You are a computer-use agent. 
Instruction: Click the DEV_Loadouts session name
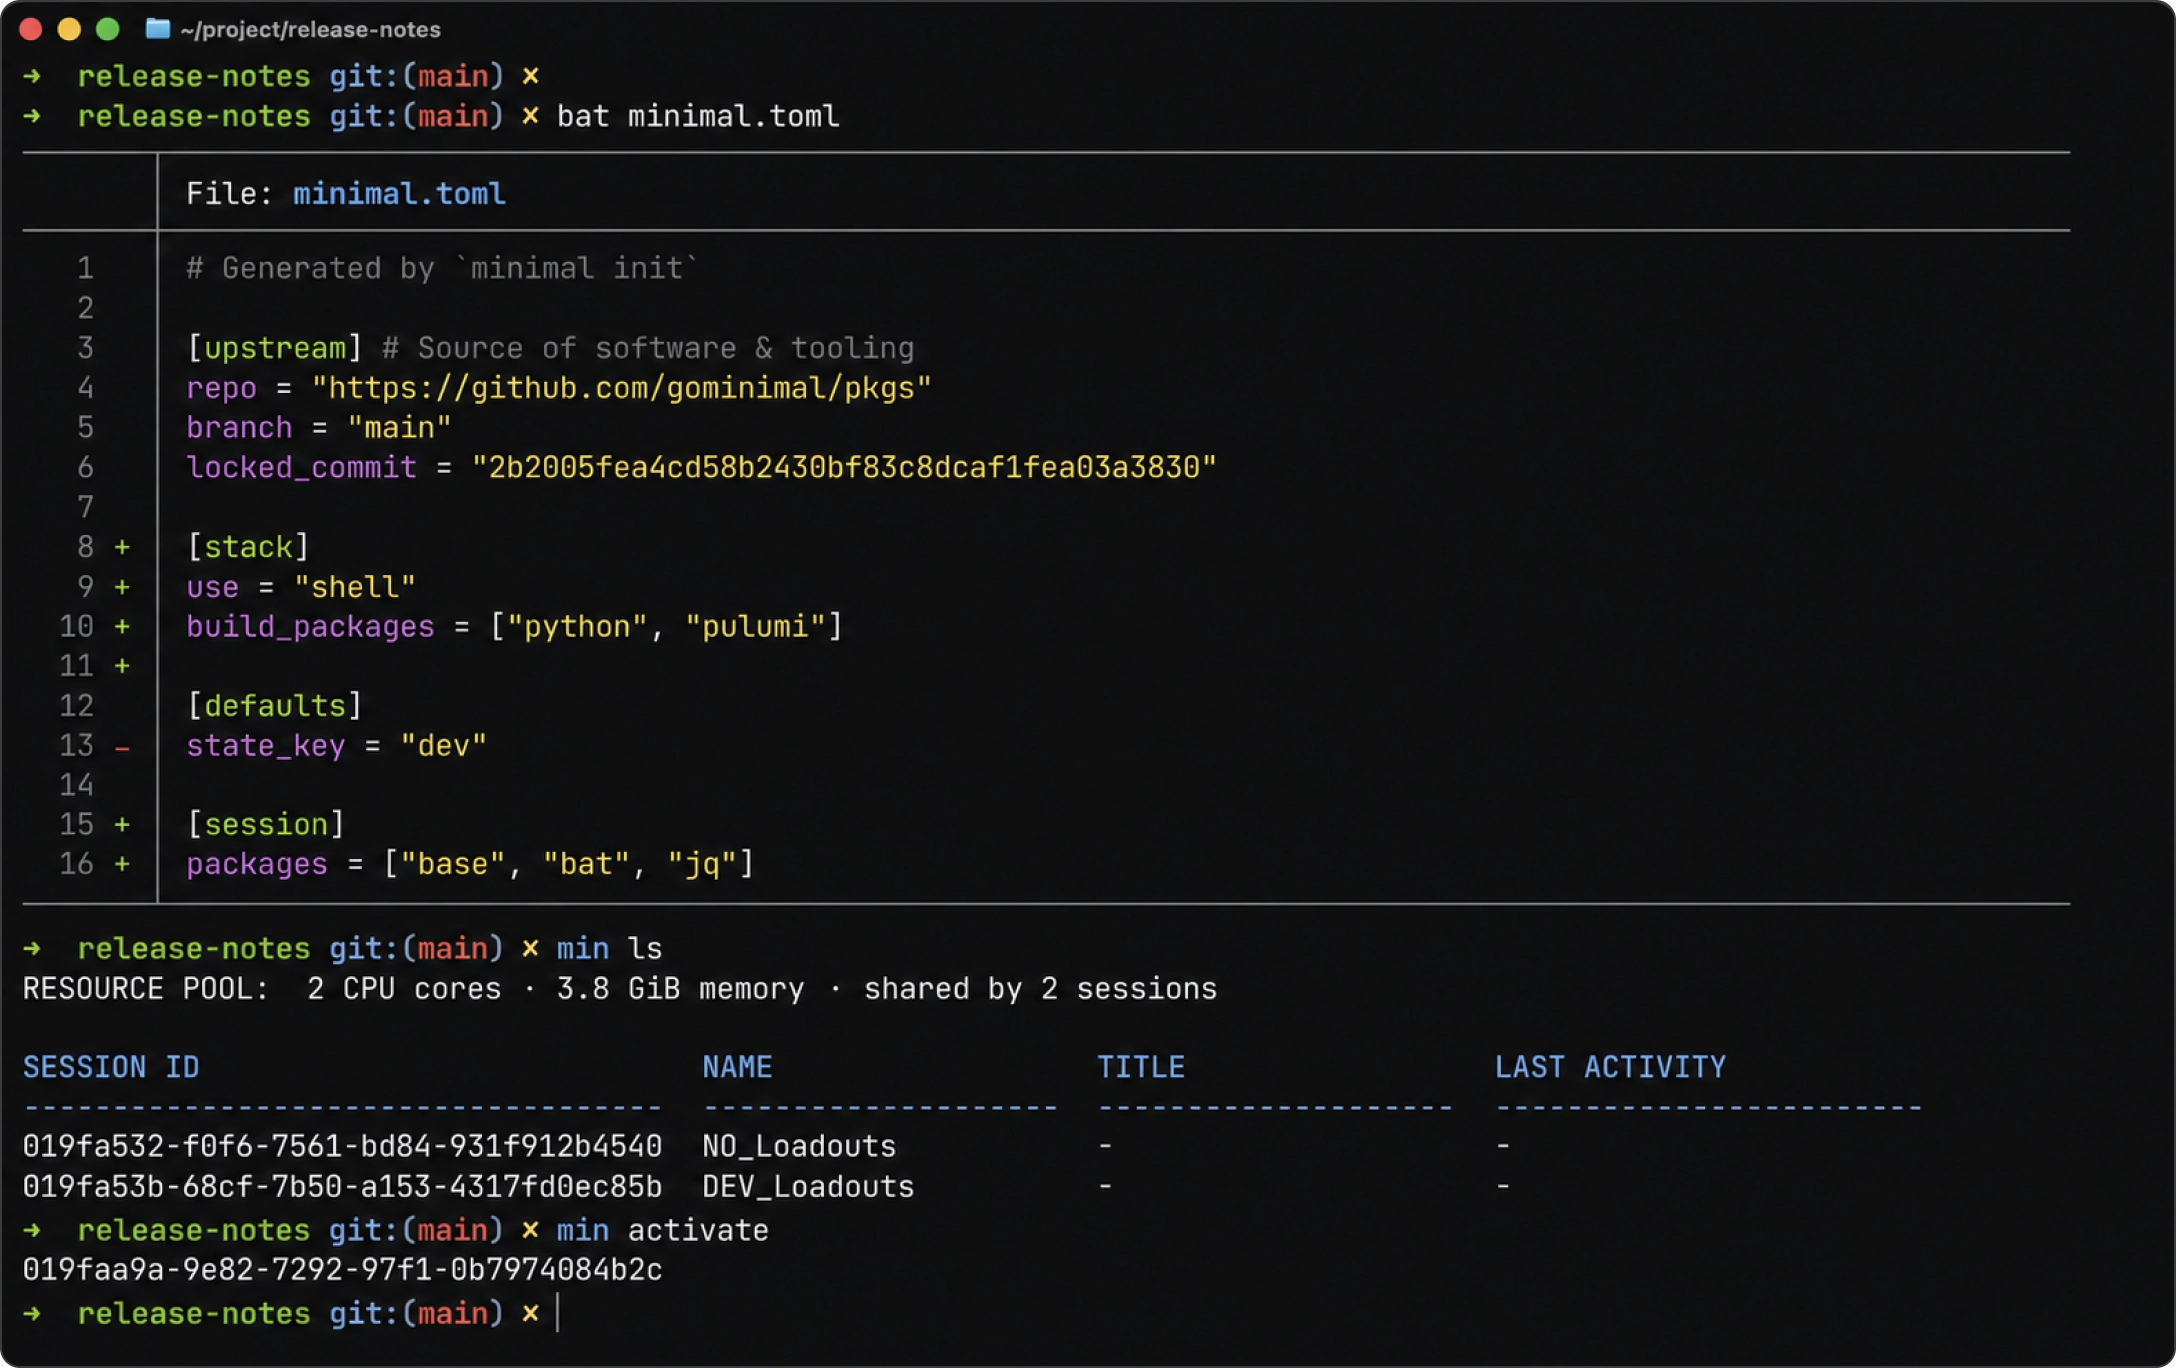[808, 1187]
